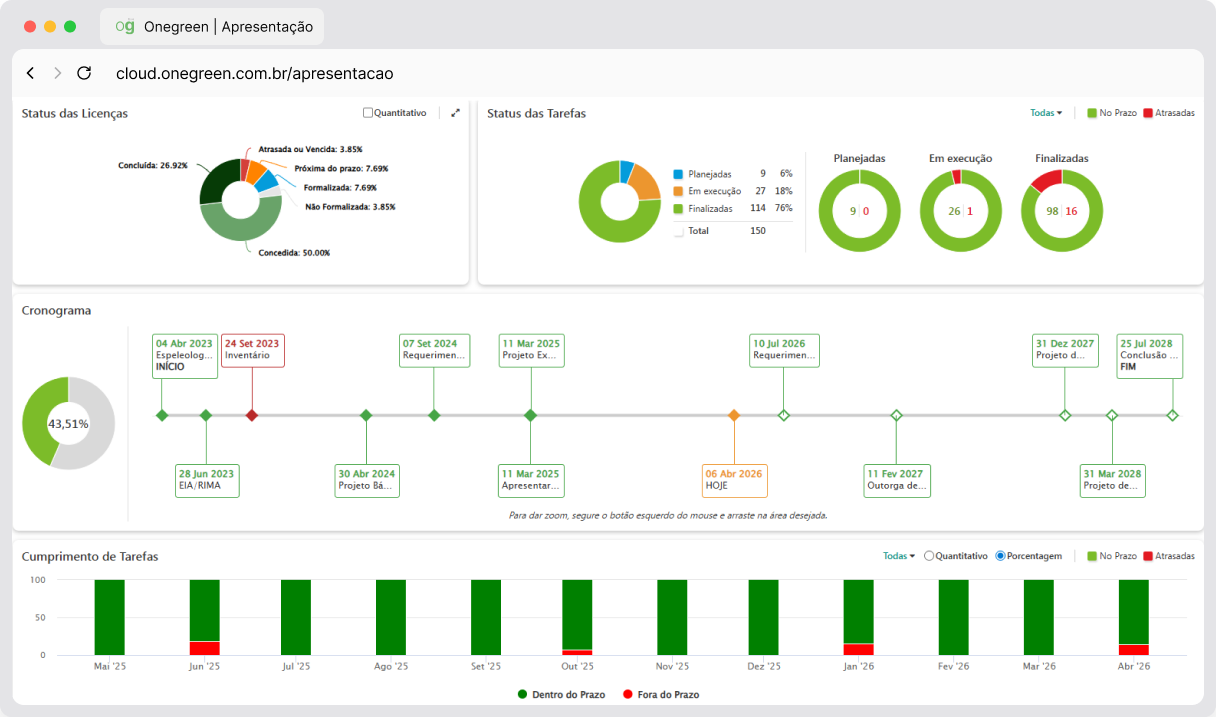Click the address bar URL field

click(x=255, y=73)
